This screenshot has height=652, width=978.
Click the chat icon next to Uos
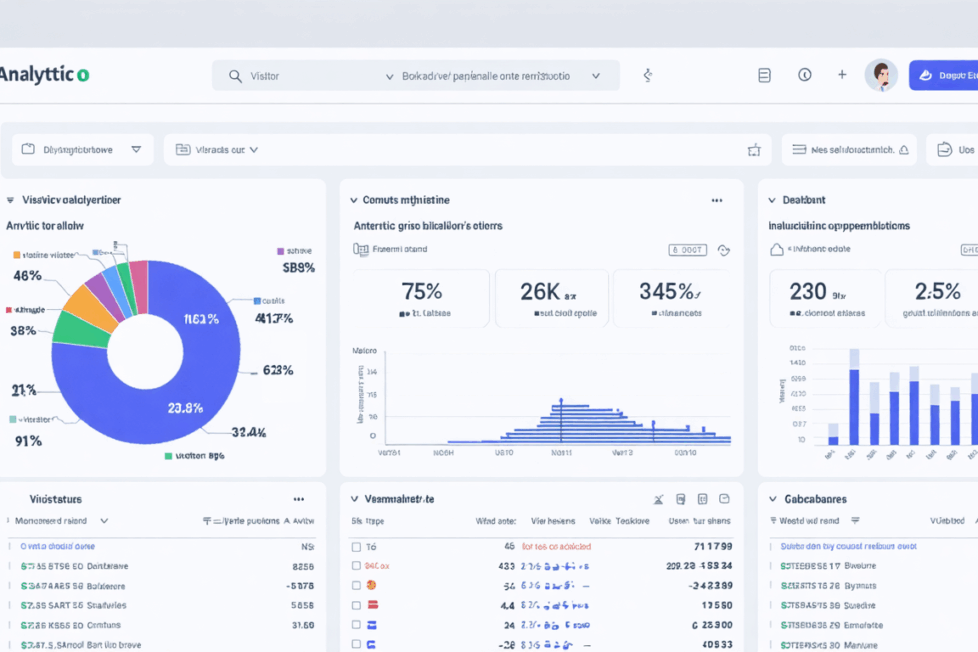pyautogui.click(x=944, y=150)
